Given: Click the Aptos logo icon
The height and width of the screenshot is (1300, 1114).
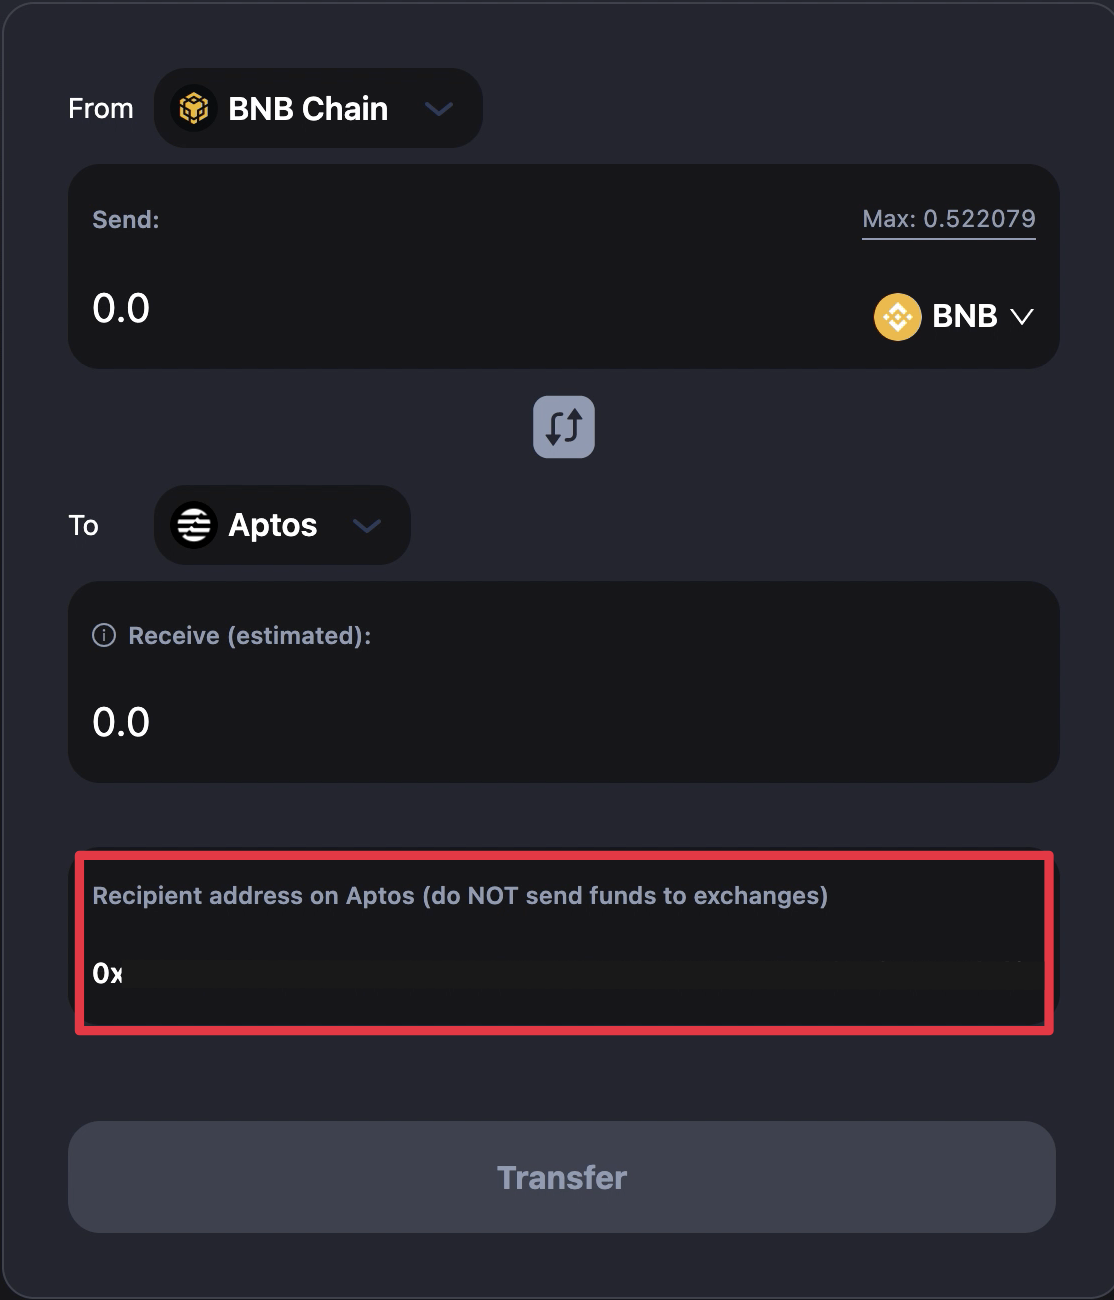Looking at the screenshot, I should coord(194,526).
